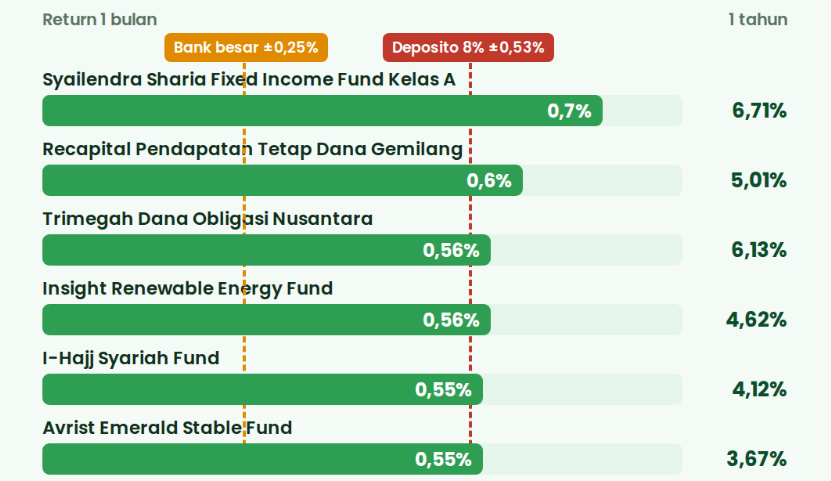This screenshot has height=481, width=831.
Task: Click the red Deposito 8% ±0,53% badge
Action: point(468,48)
